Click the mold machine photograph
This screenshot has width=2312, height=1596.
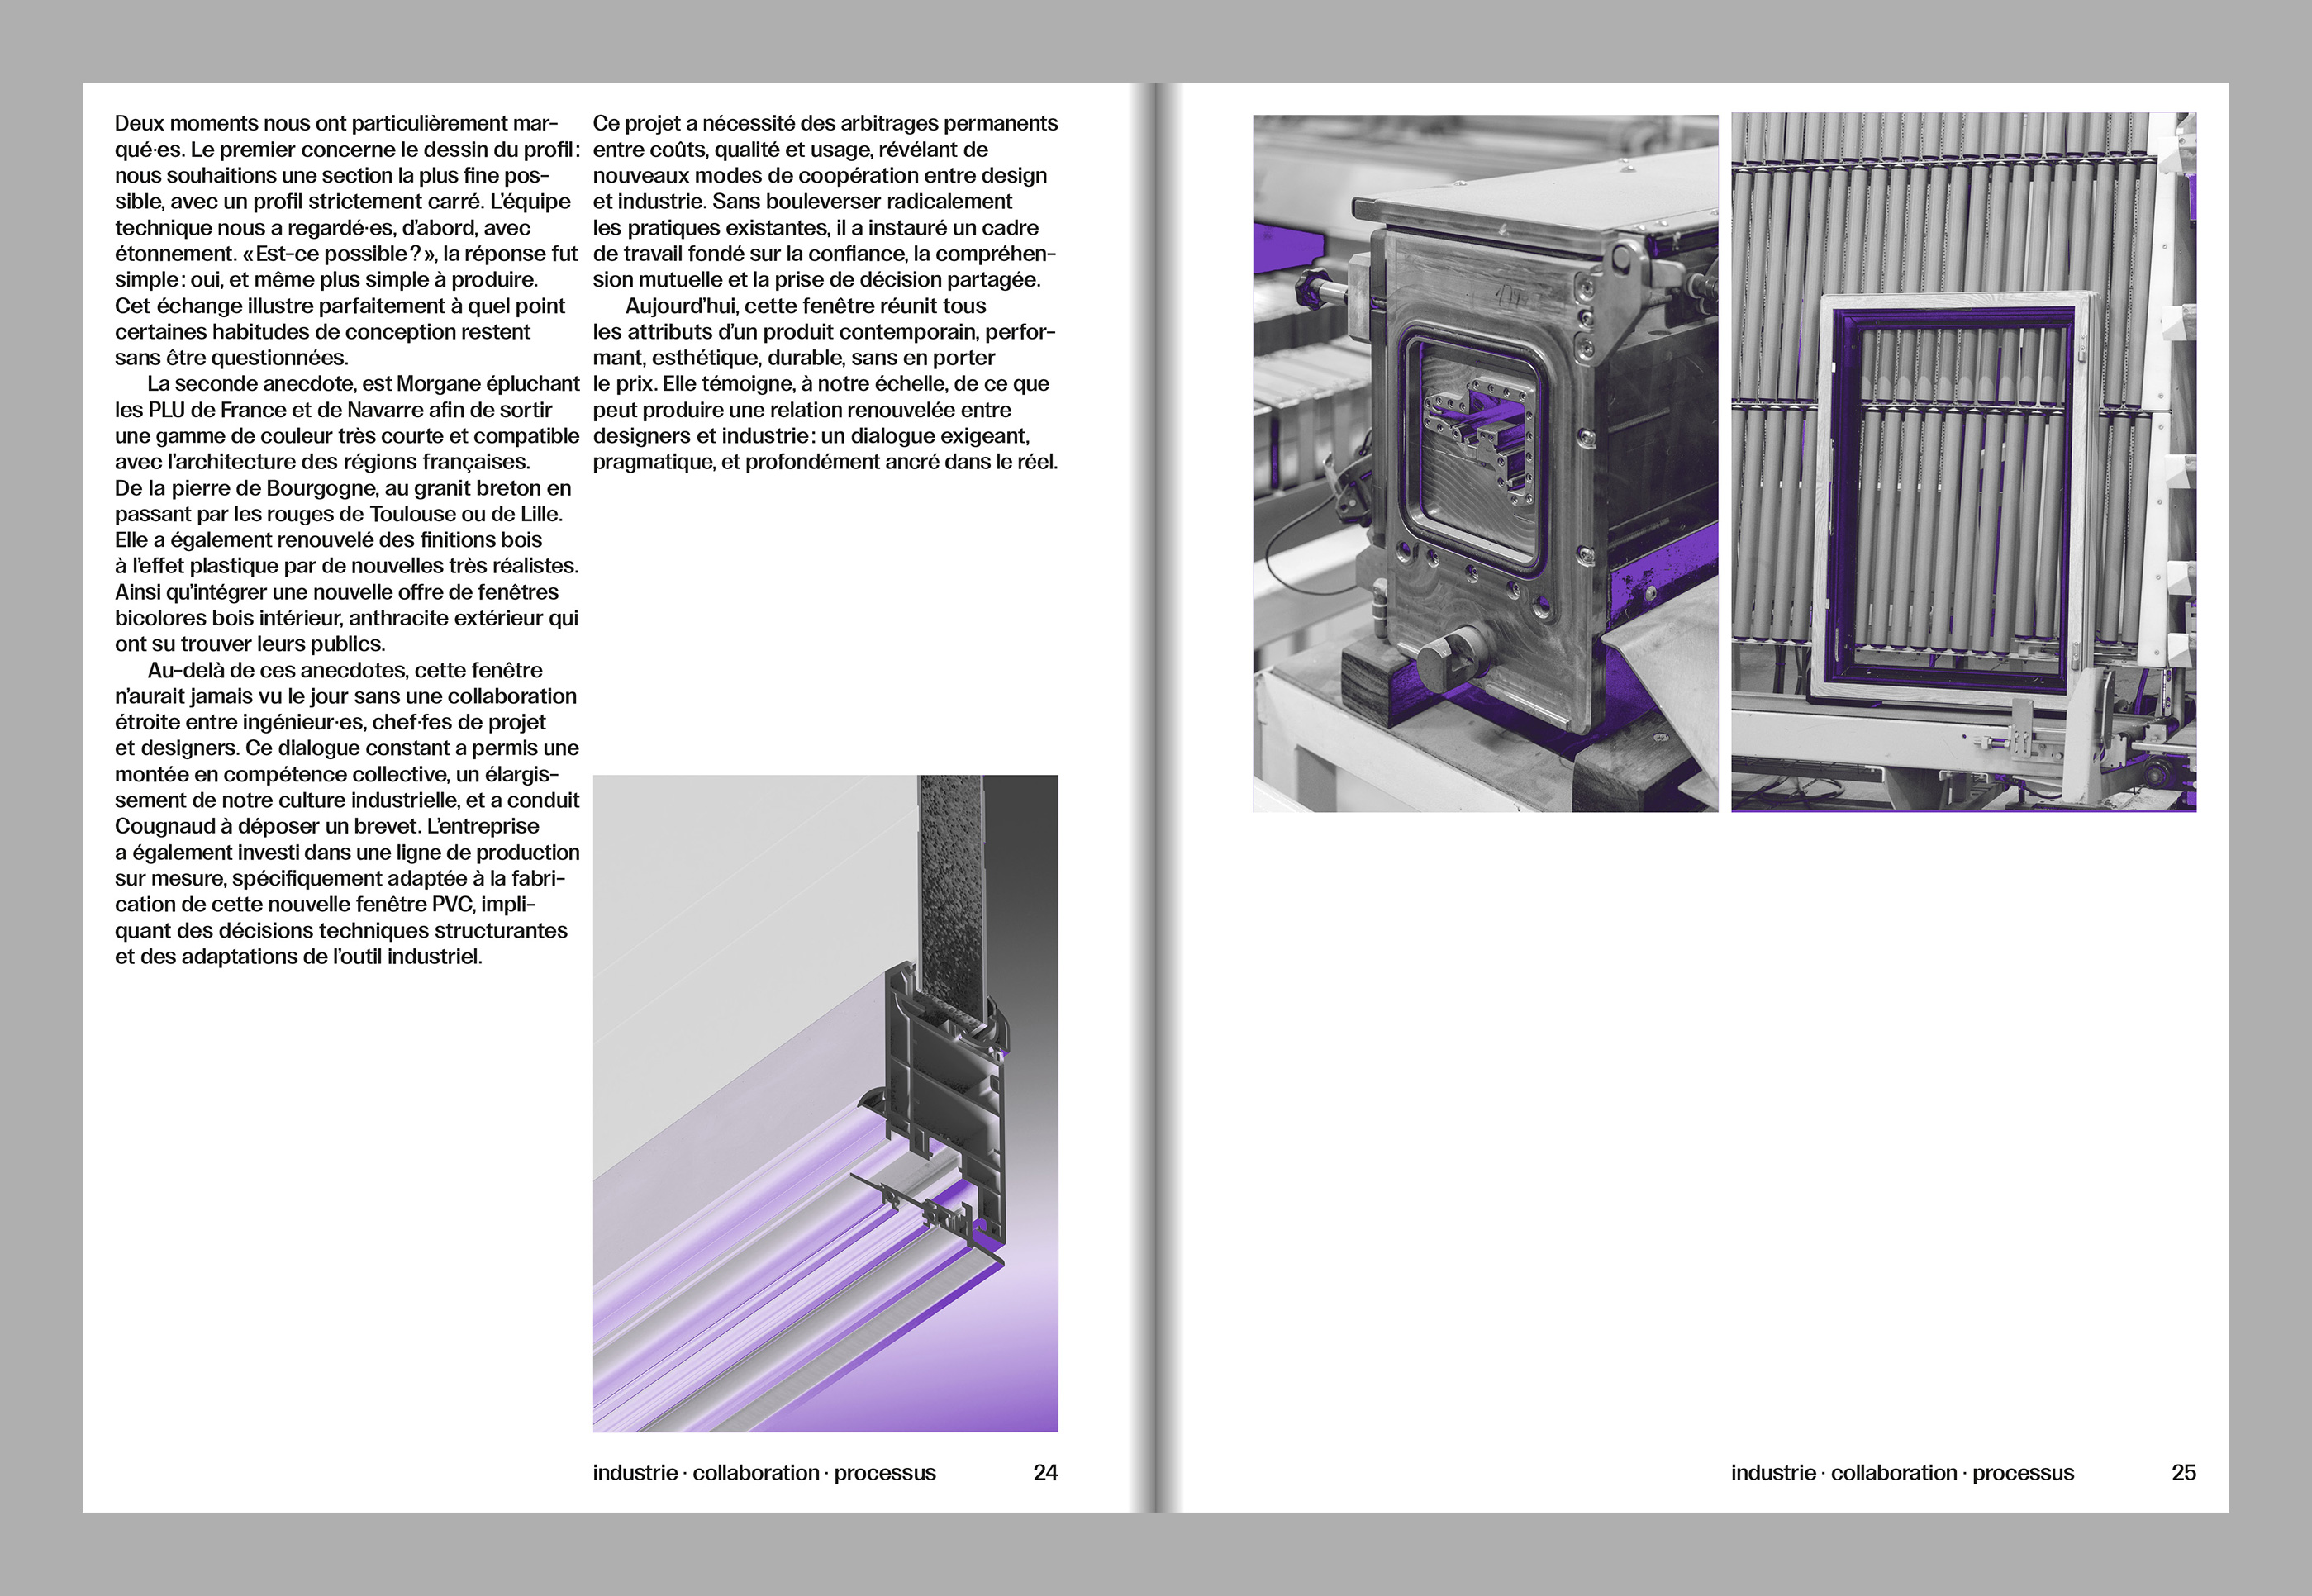pos(1484,462)
